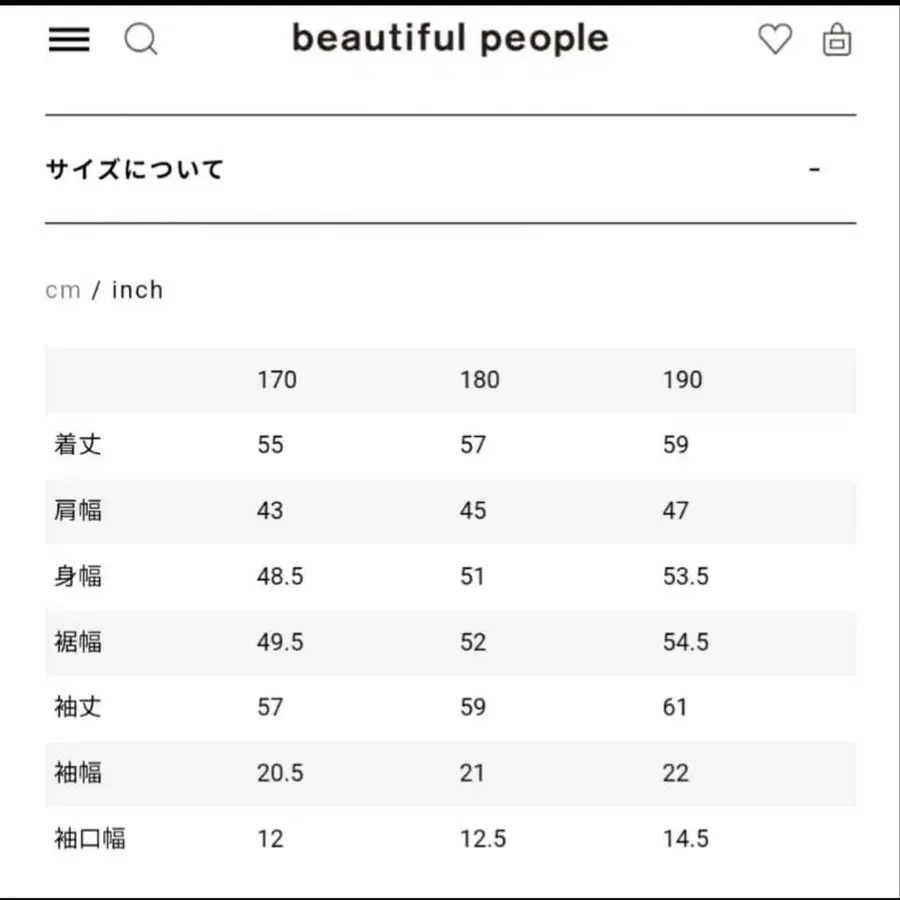Open the shopping bag icon

pyautogui.click(x=837, y=42)
